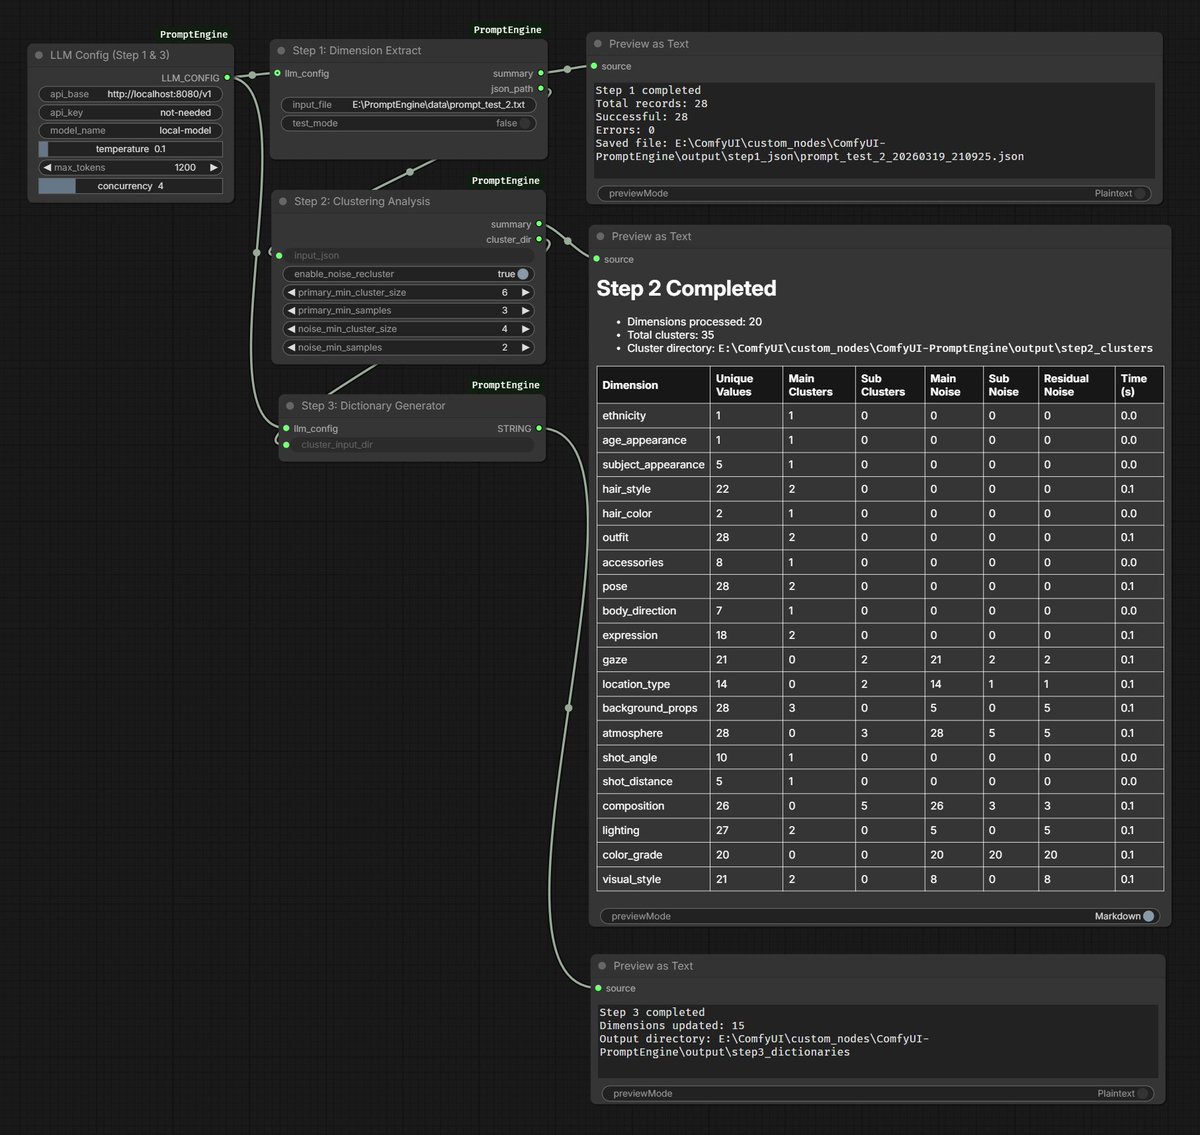Collapse Step 2: Clustering Analysis node dot
The height and width of the screenshot is (1135, 1200).
[x=283, y=201]
